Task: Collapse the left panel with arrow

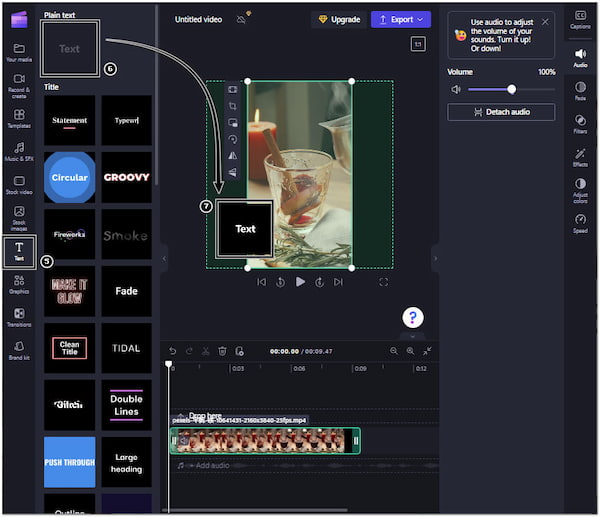Action: [x=164, y=259]
